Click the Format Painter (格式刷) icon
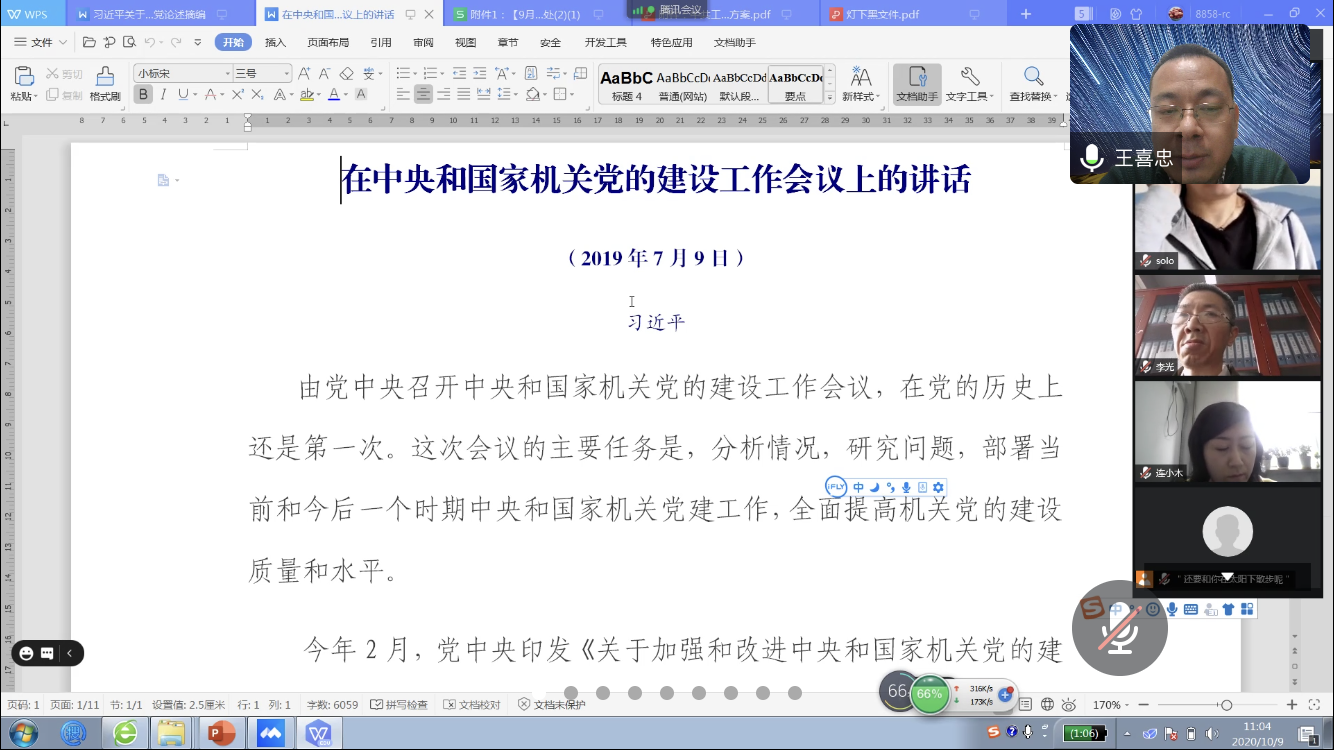 click(x=104, y=77)
